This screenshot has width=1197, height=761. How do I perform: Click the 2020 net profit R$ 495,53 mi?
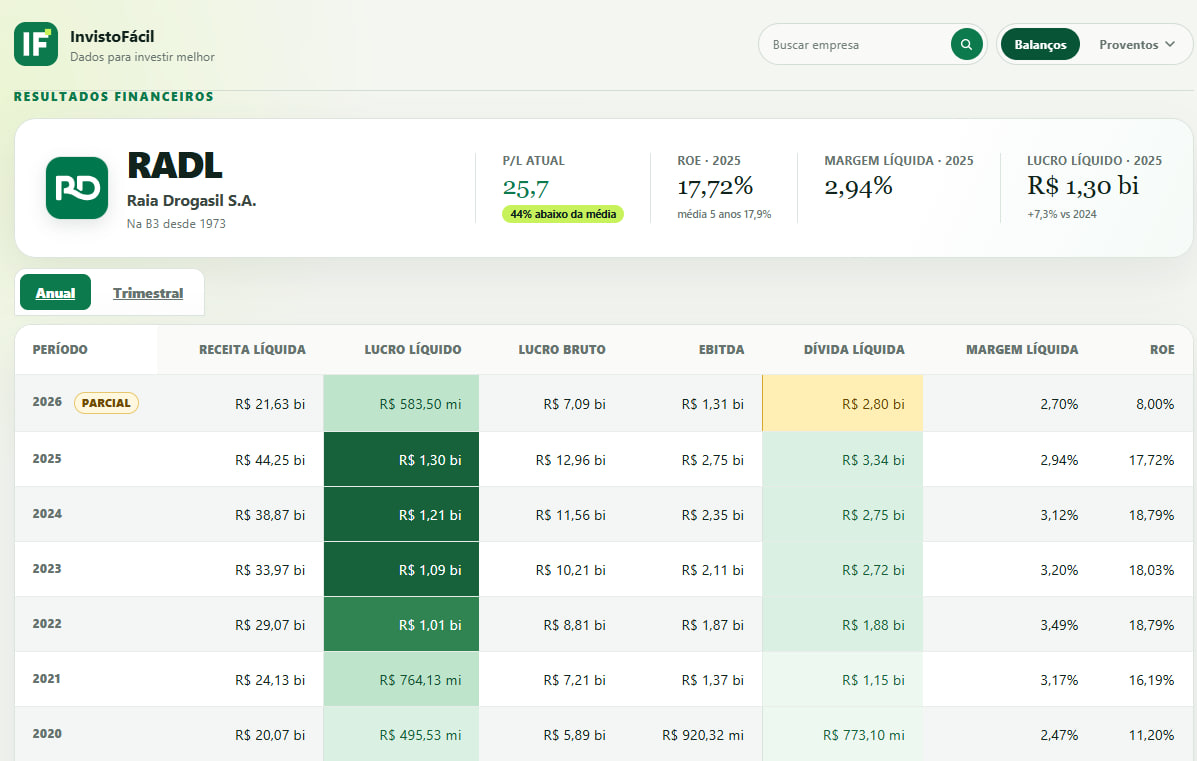coord(420,734)
